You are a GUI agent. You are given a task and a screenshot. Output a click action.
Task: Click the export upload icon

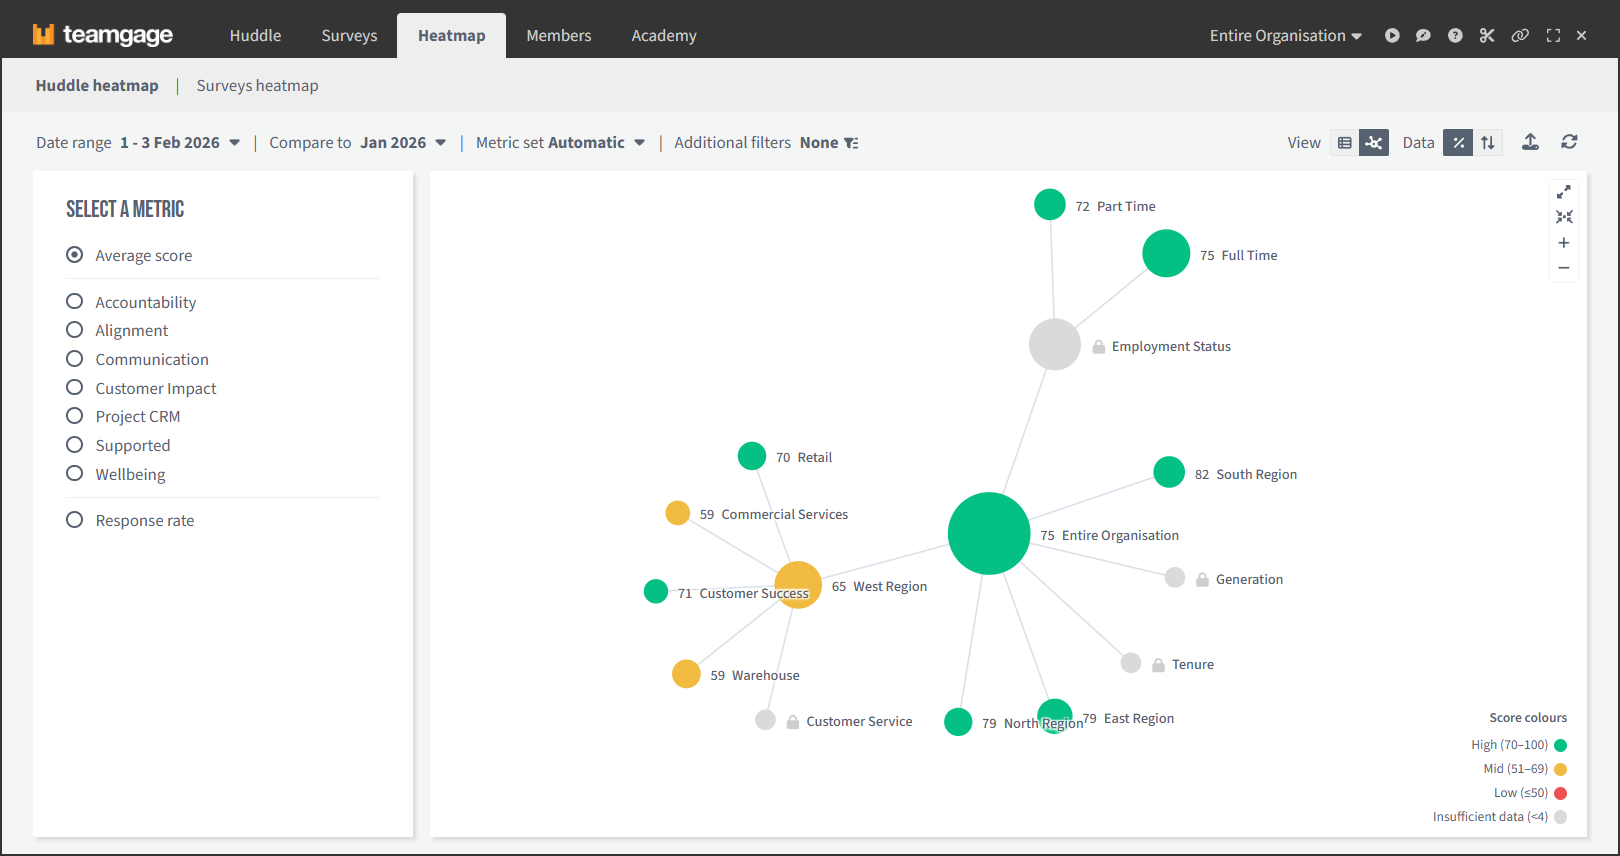pyautogui.click(x=1530, y=142)
